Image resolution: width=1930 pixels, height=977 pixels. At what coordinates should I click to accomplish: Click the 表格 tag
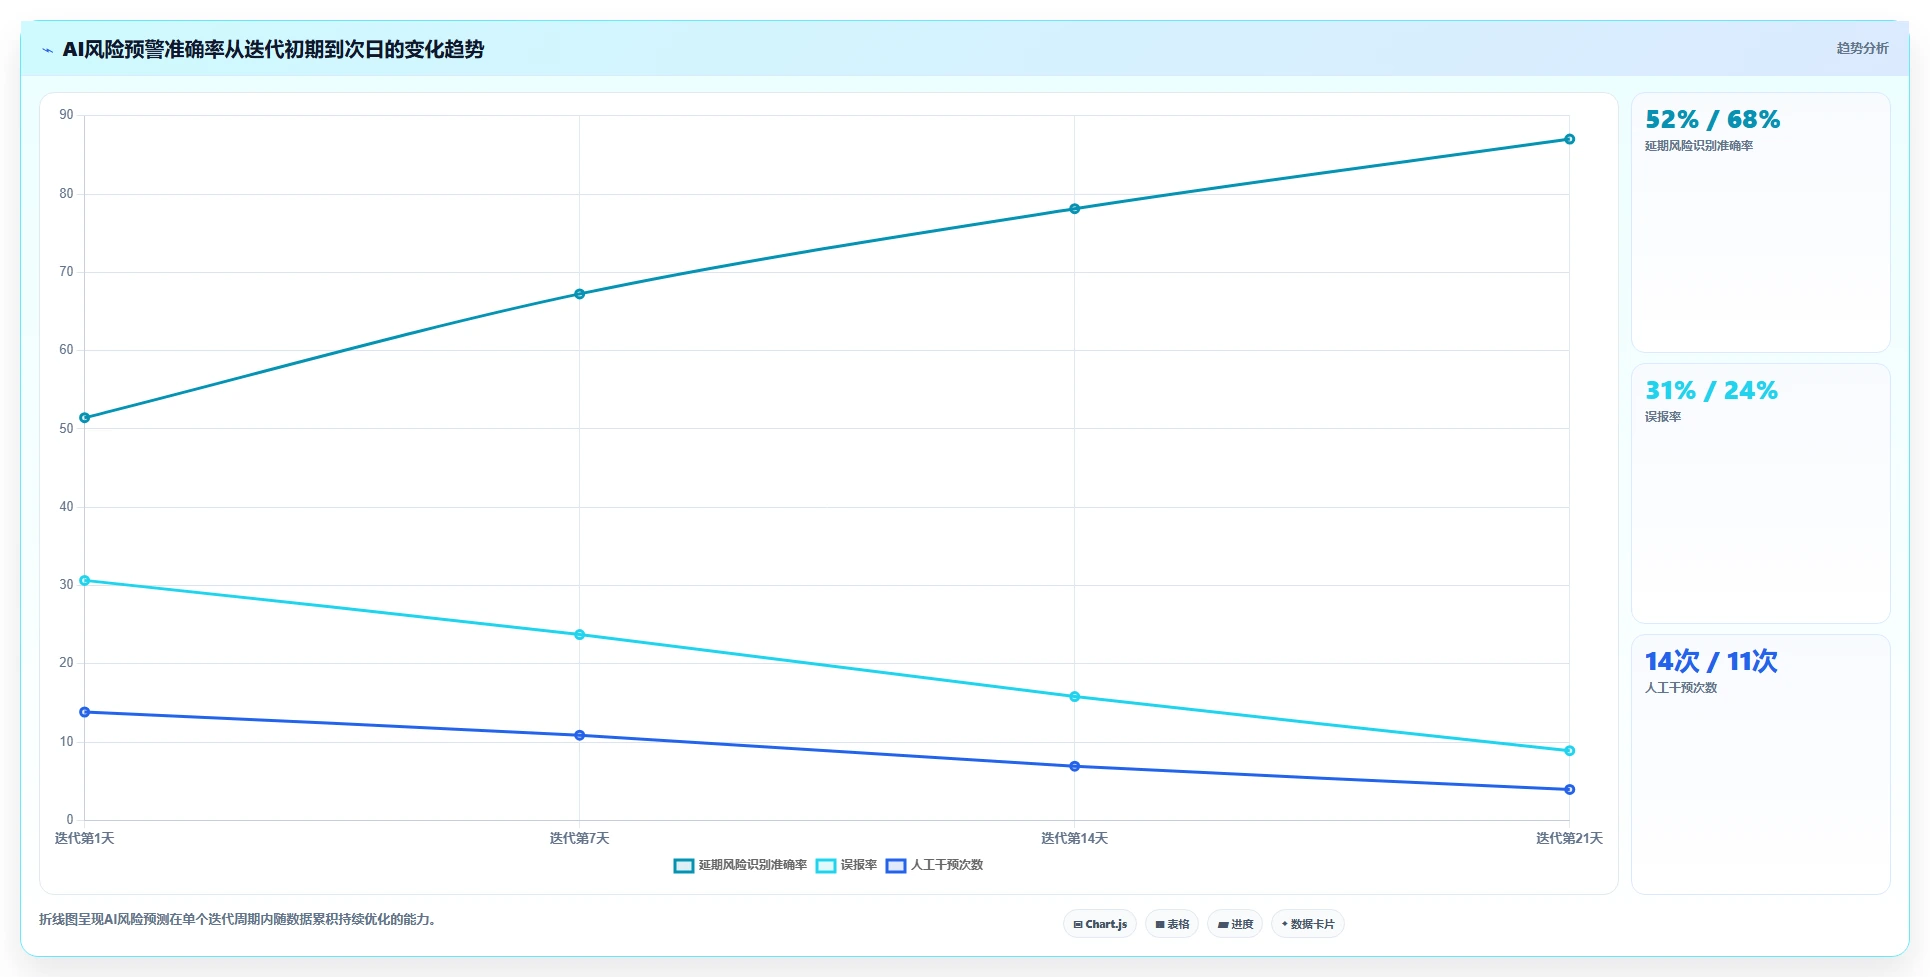[x=1172, y=924]
